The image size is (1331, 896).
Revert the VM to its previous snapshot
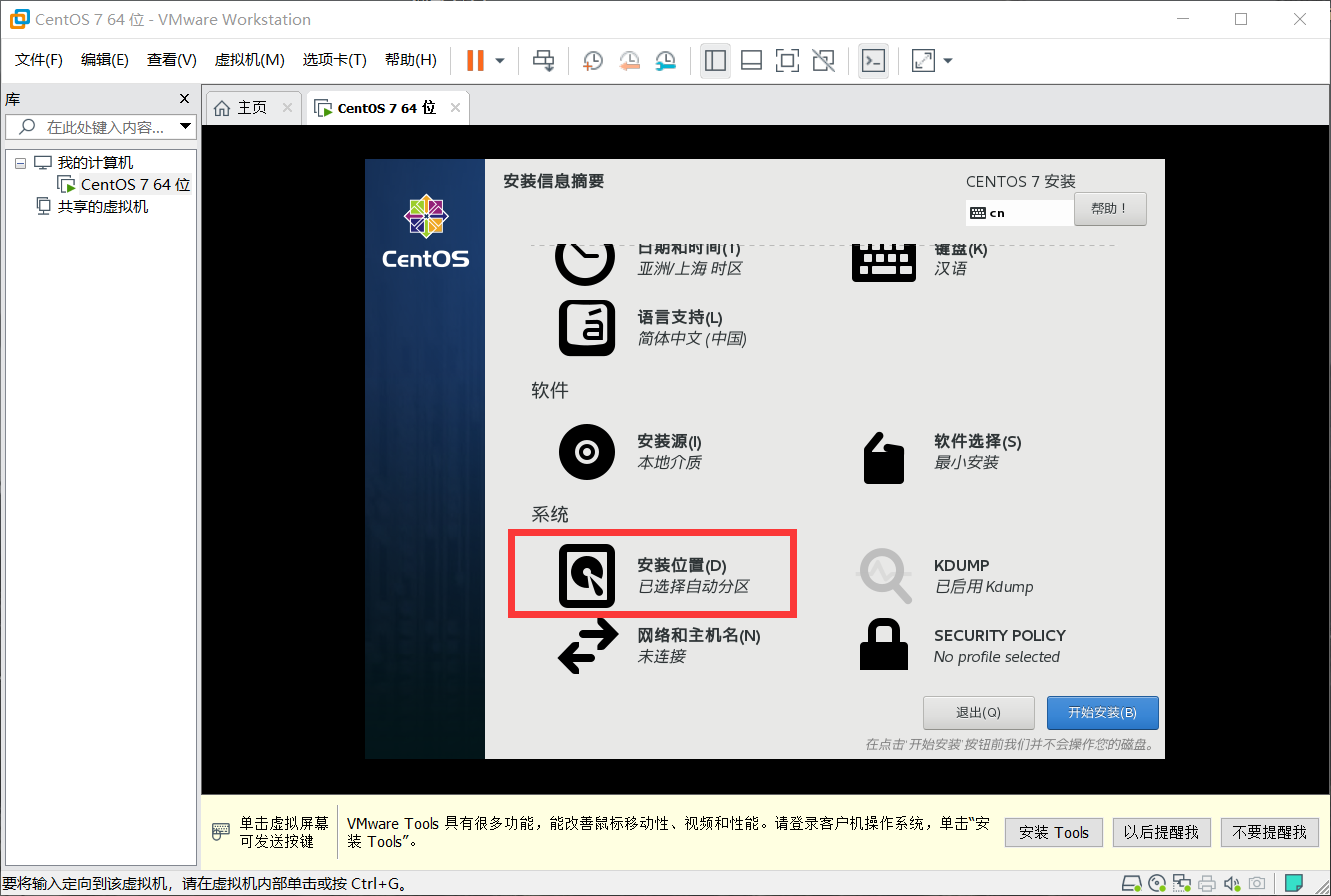(629, 61)
